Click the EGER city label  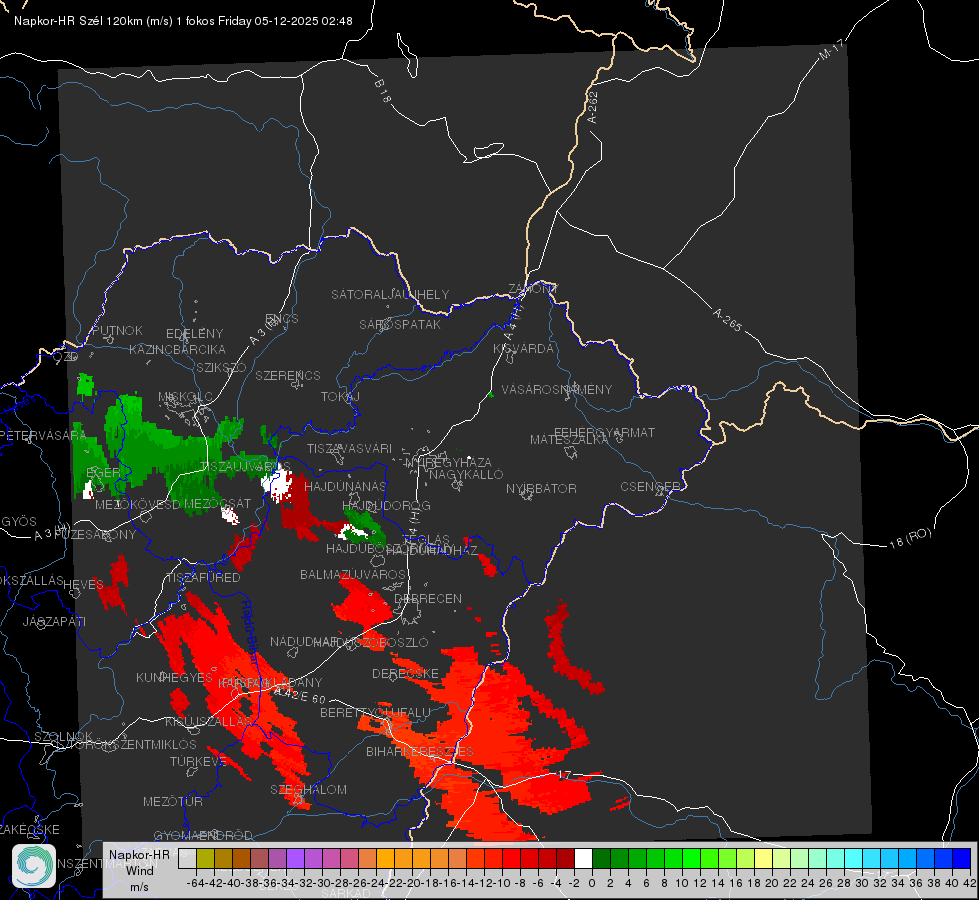(103, 472)
